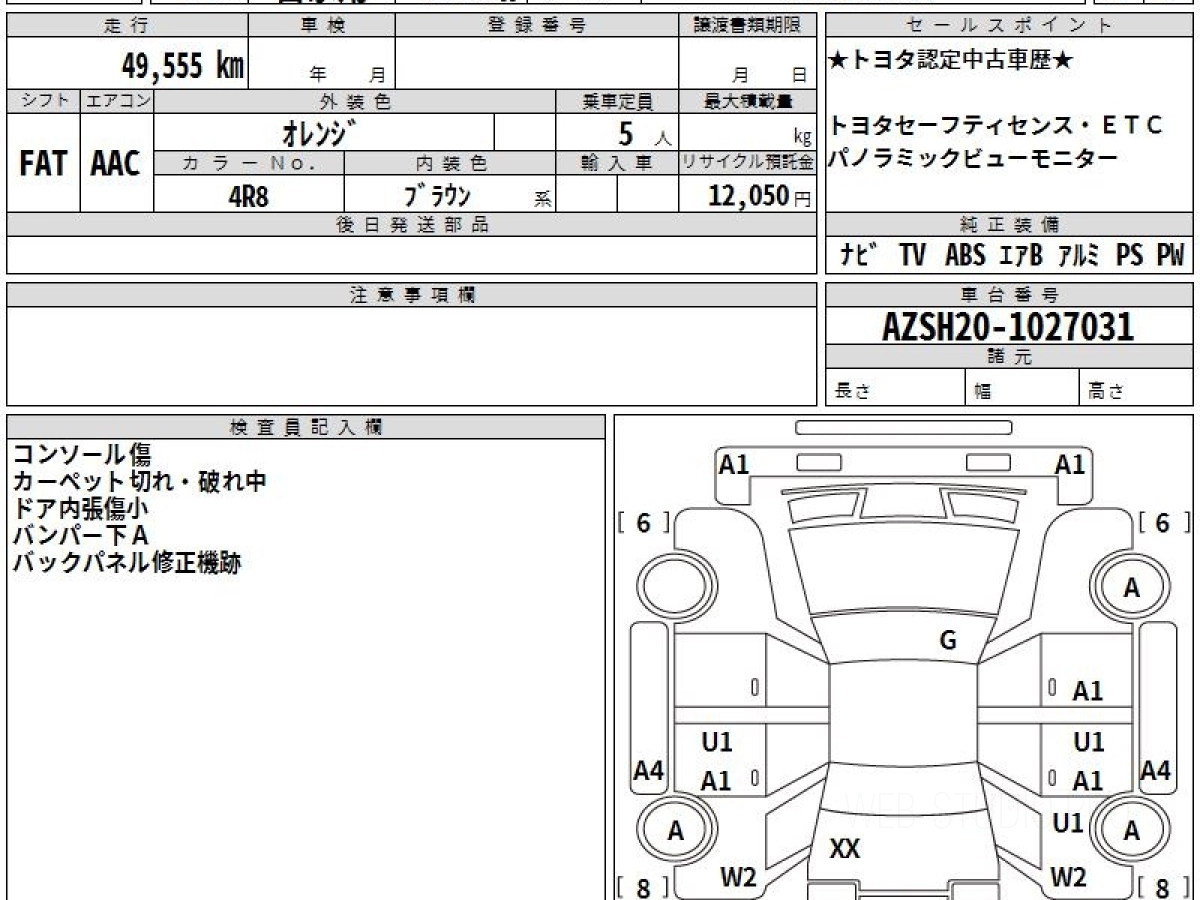1200x900 pixels.
Task: Select the 登録番号 header
Action: [x=537, y=26]
